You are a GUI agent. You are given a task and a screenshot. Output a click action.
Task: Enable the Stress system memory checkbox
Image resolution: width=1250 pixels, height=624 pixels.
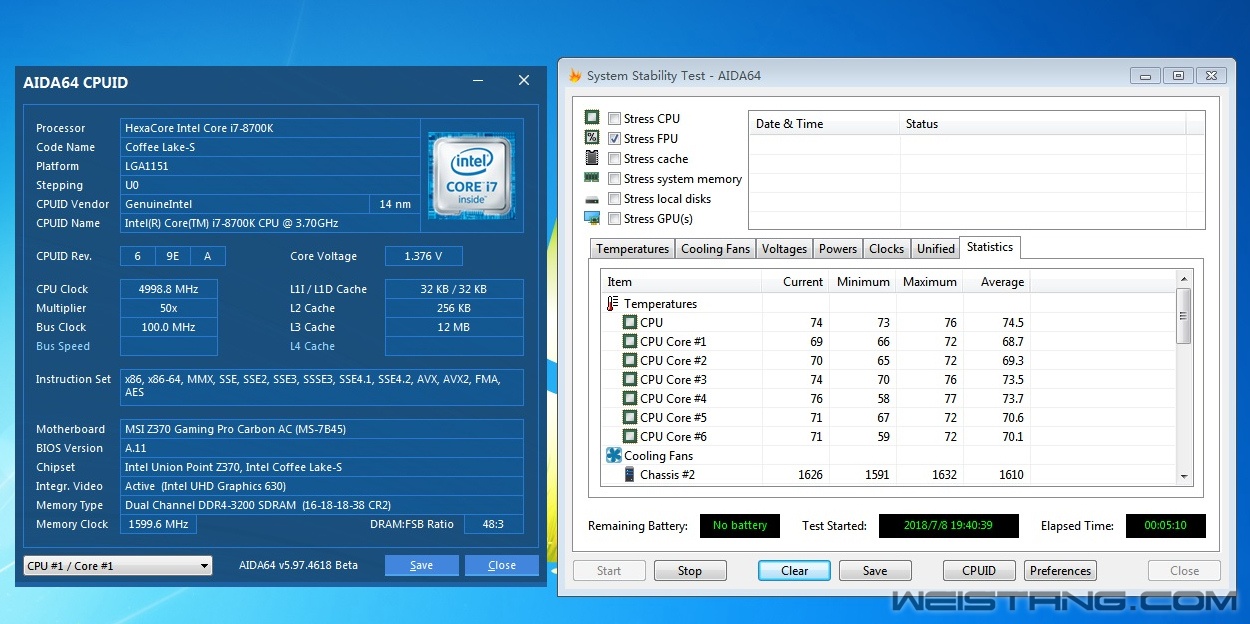click(614, 178)
